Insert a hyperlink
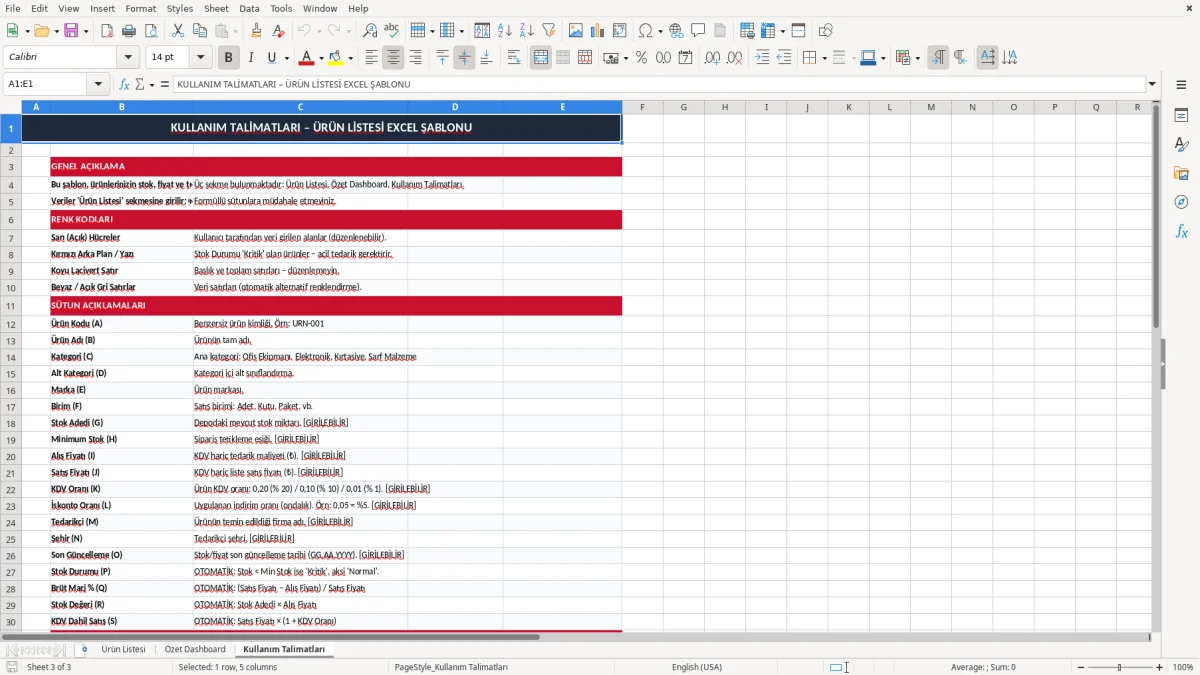 677,31
